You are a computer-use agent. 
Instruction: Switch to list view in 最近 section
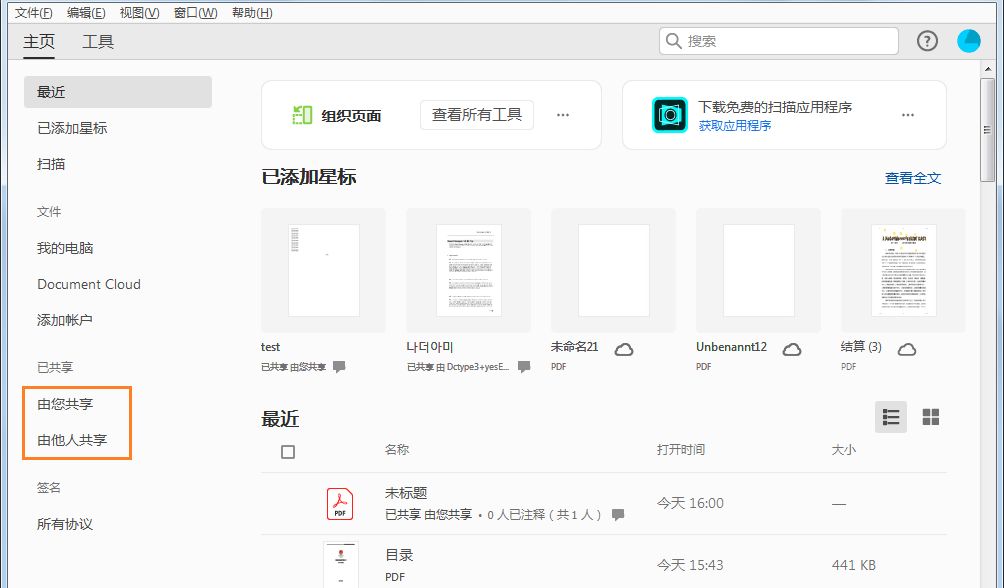(891, 417)
